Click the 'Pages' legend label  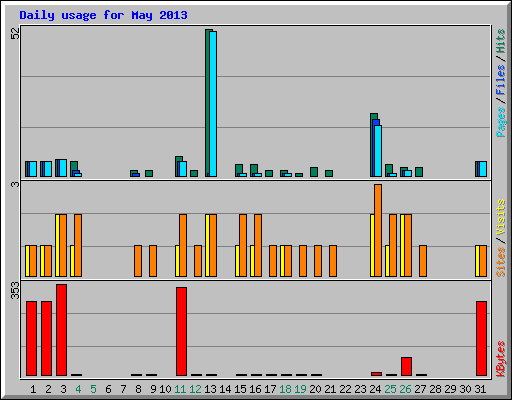tap(500, 122)
